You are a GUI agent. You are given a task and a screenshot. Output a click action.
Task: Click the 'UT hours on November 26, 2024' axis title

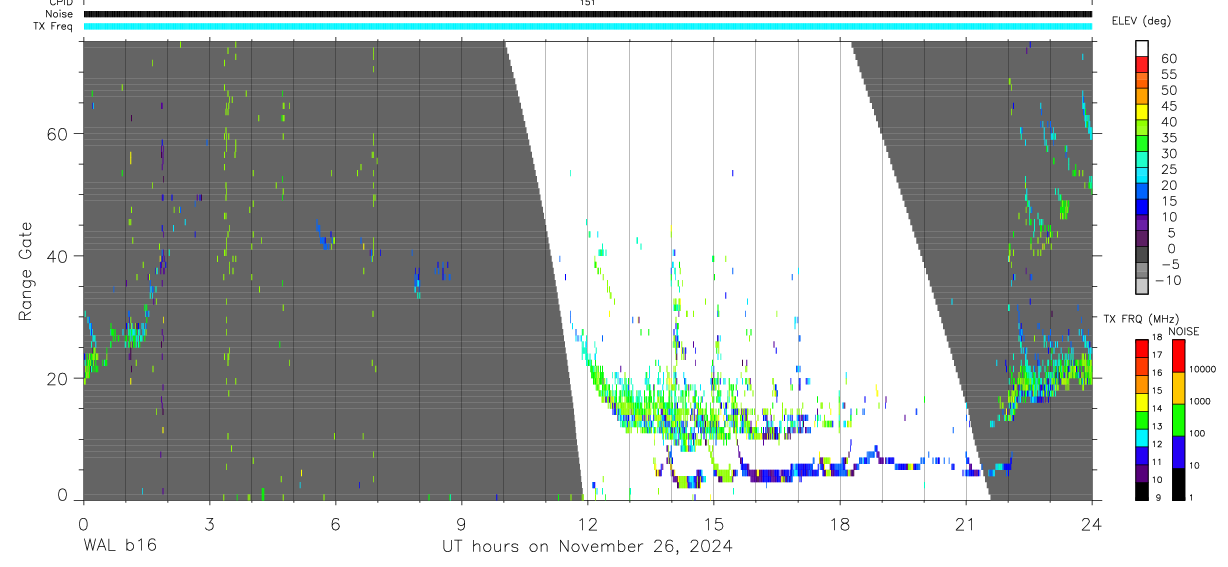click(x=587, y=546)
